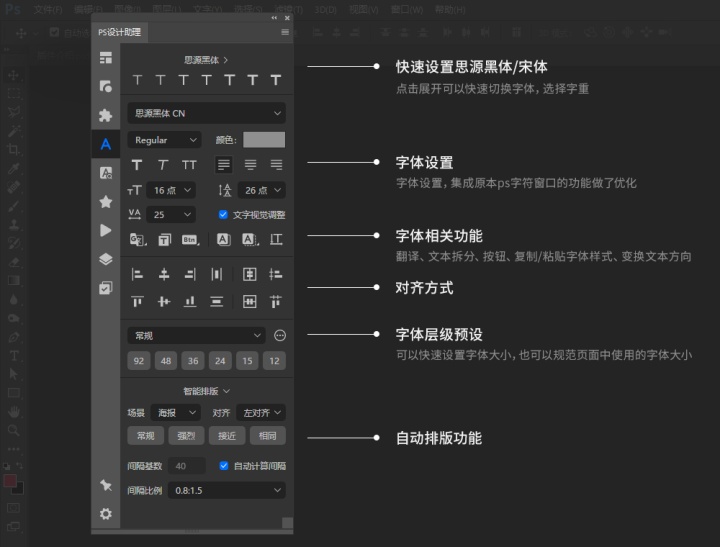Select the Hand tool in Photoshop toolbar
This screenshot has width=720, height=547.
point(14,412)
